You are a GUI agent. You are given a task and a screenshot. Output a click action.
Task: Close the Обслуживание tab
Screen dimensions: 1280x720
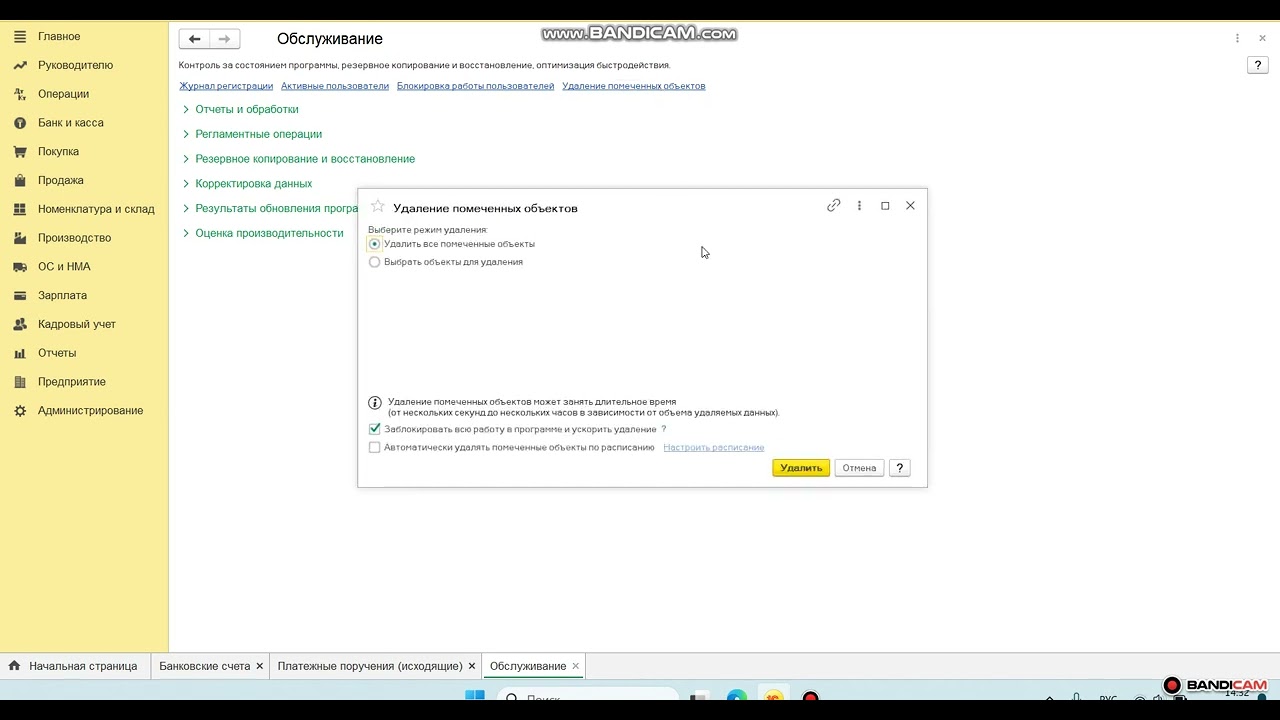pos(575,666)
